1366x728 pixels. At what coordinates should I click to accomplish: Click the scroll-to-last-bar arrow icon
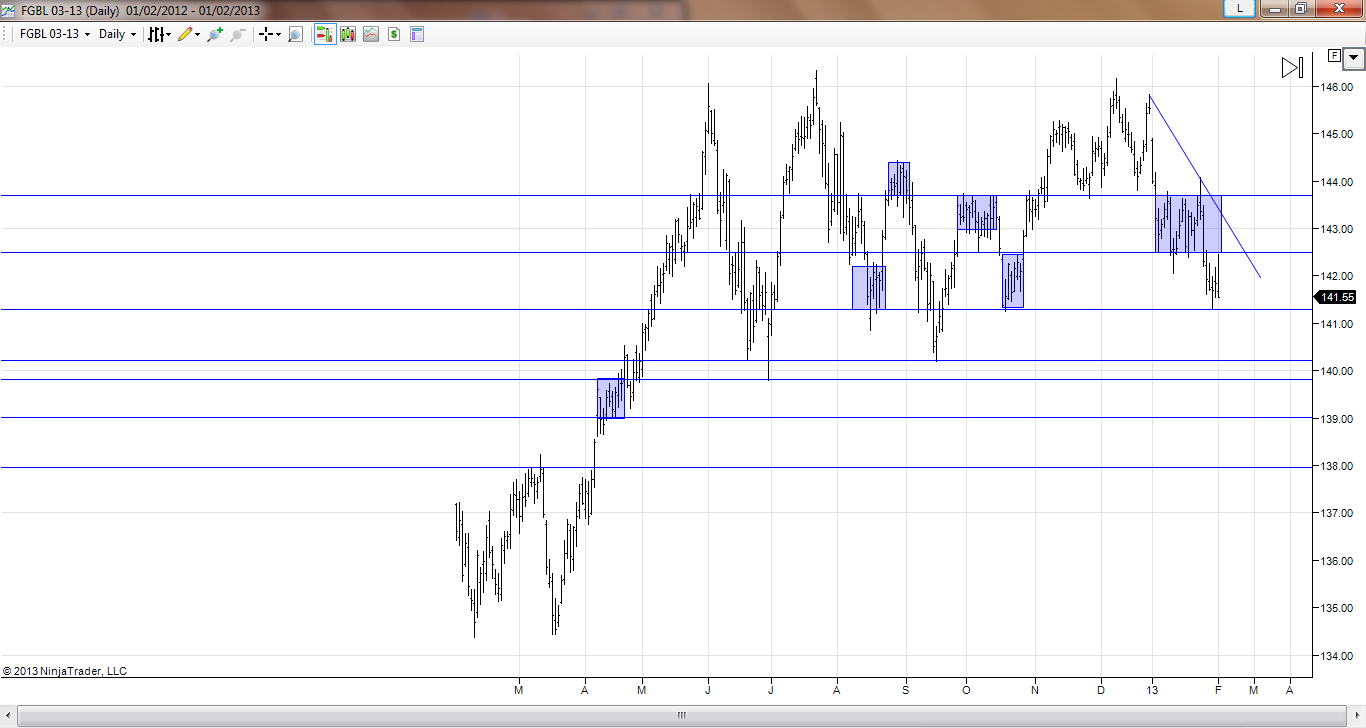point(1292,68)
